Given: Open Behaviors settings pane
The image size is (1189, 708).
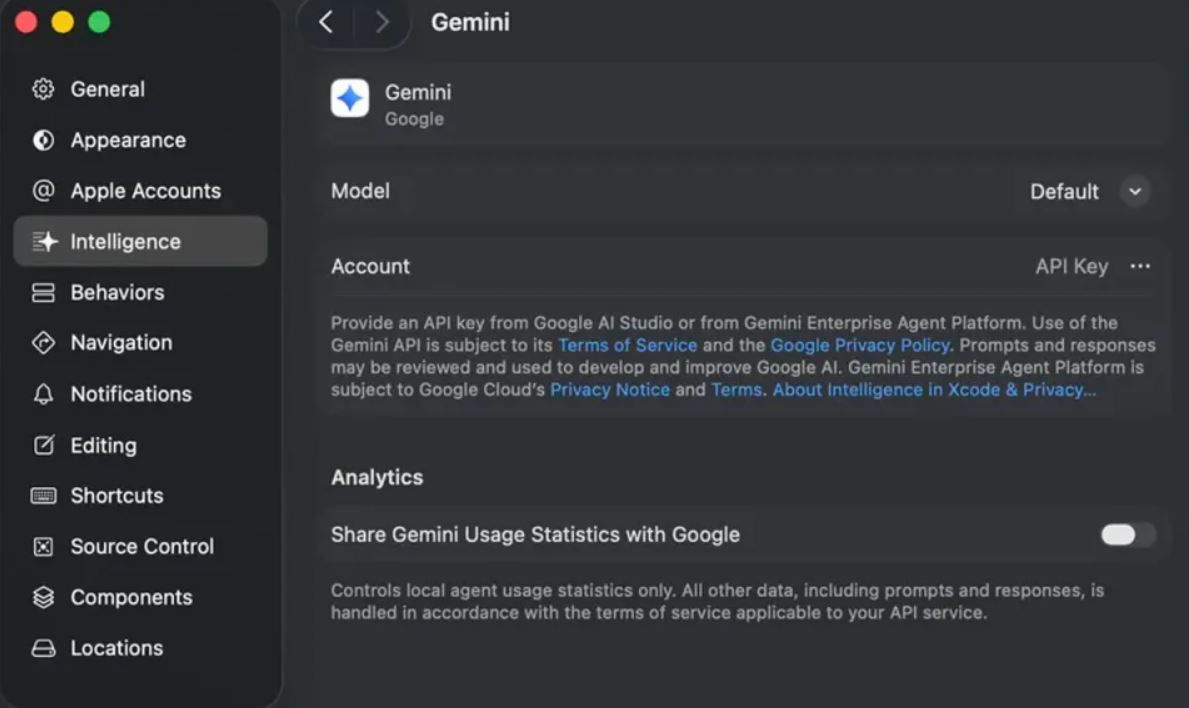Looking at the screenshot, I should (140, 293).
